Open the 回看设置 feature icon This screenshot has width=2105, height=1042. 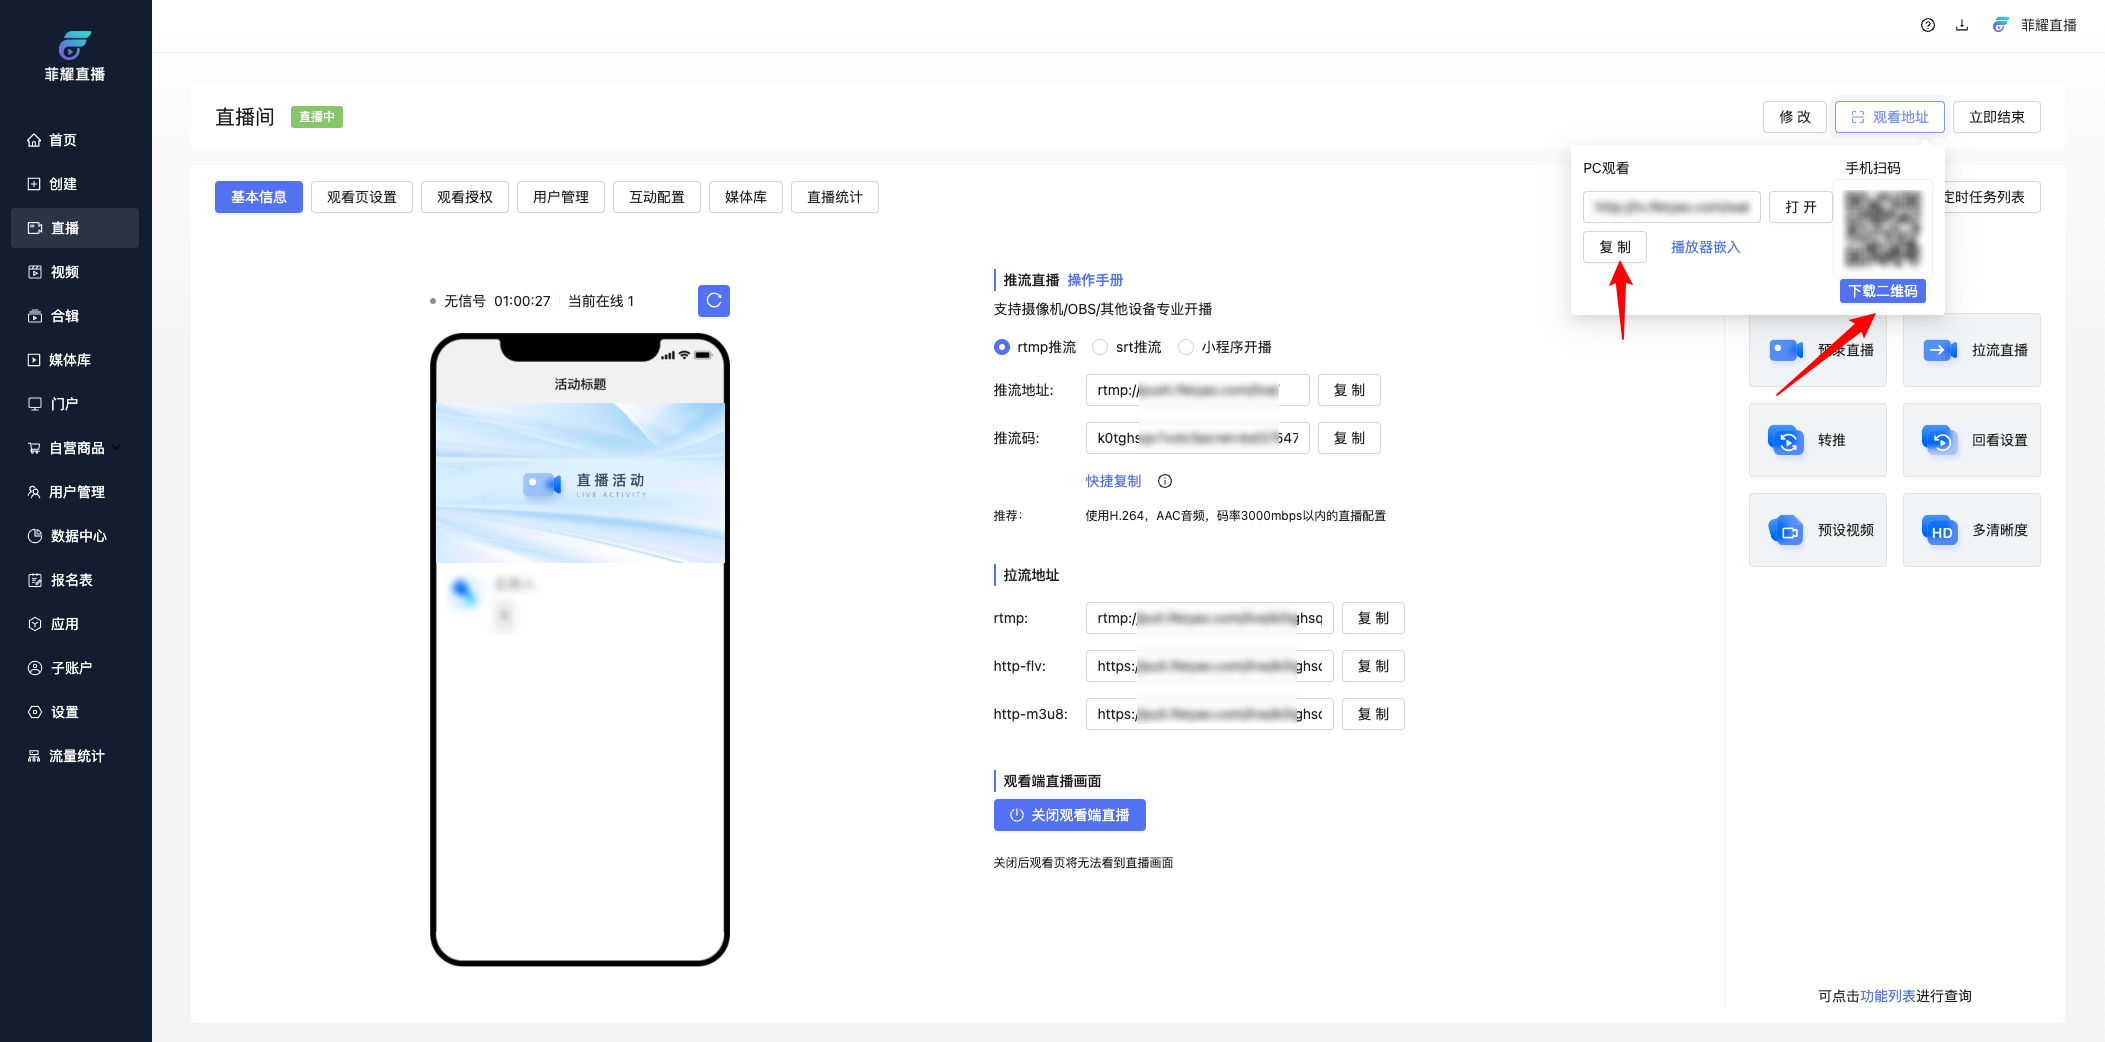pos(1940,440)
